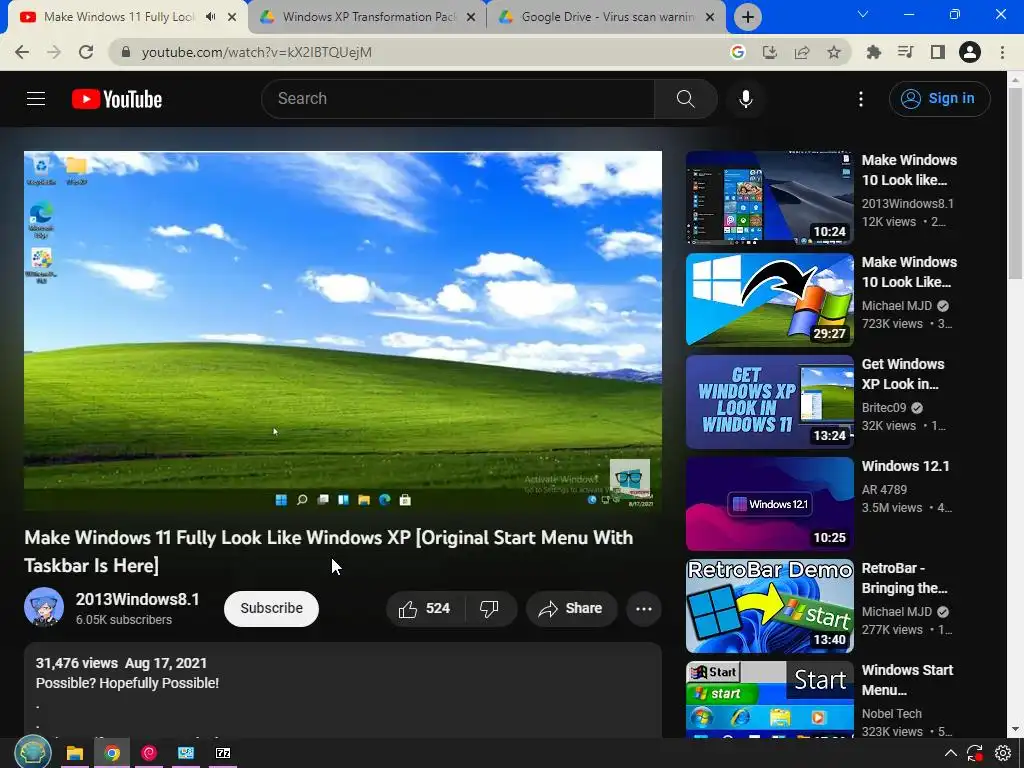Click the scrollbar down arrow
Screen dimensions: 1024x768
point(1015,729)
